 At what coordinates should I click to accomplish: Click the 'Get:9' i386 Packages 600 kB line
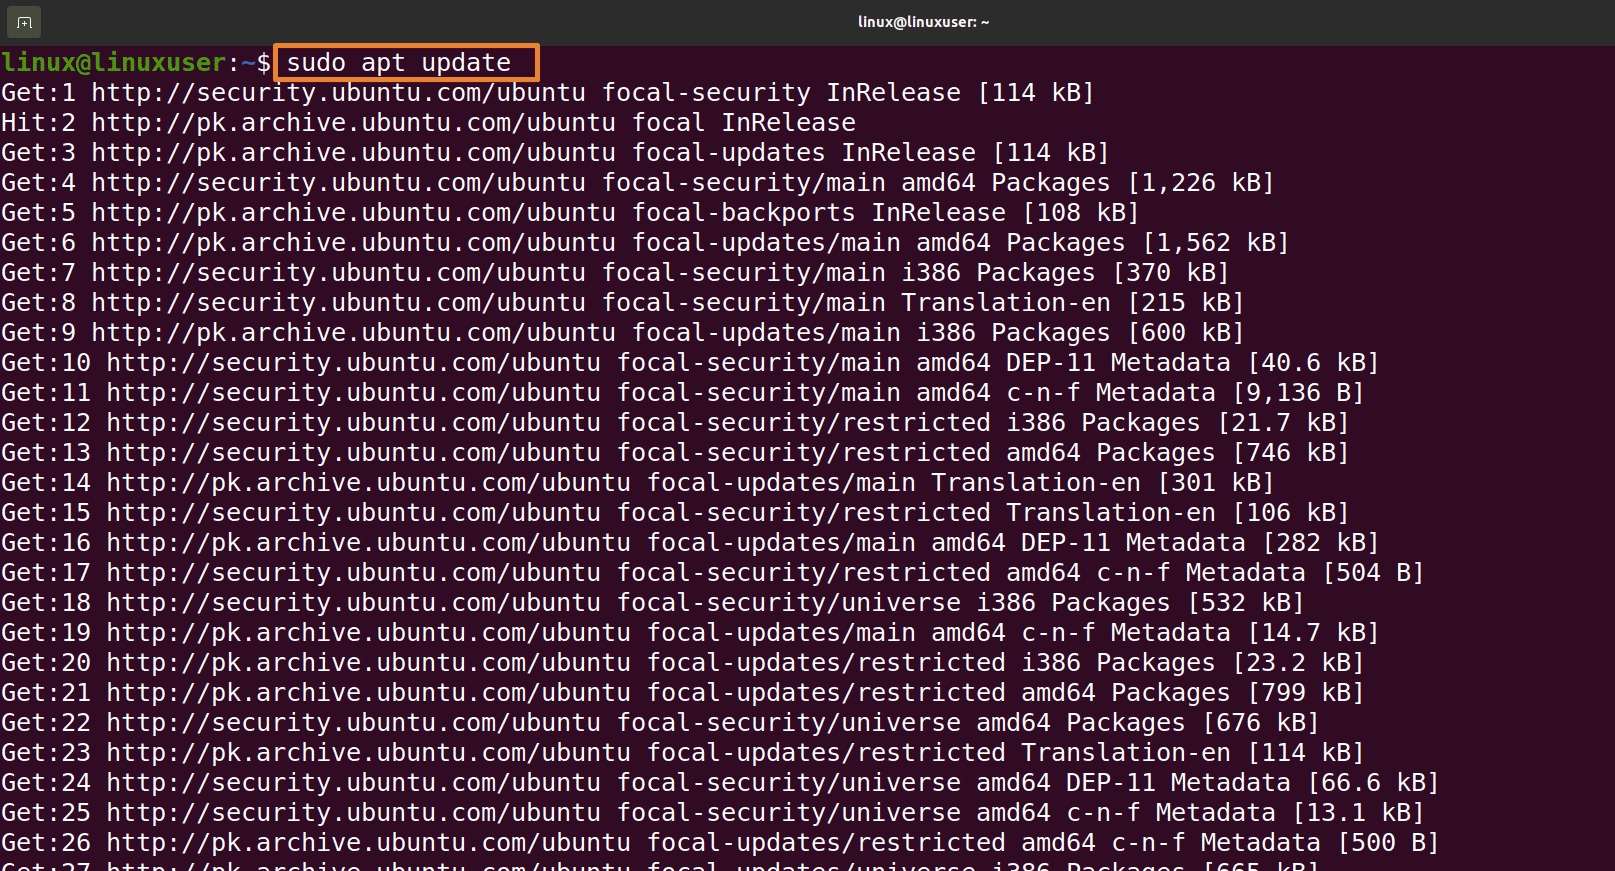tap(623, 333)
